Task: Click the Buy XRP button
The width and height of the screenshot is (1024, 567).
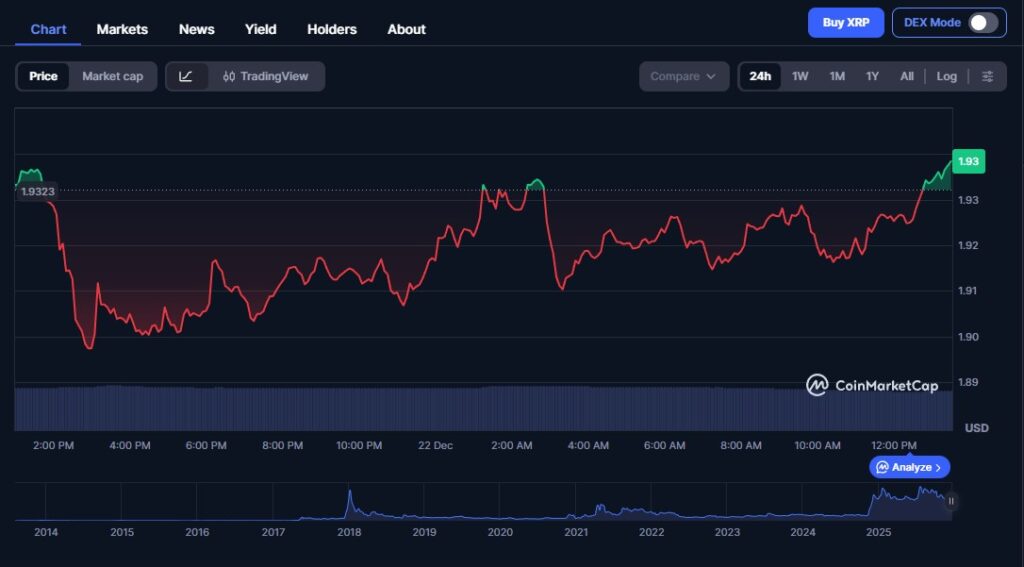Action: click(846, 23)
